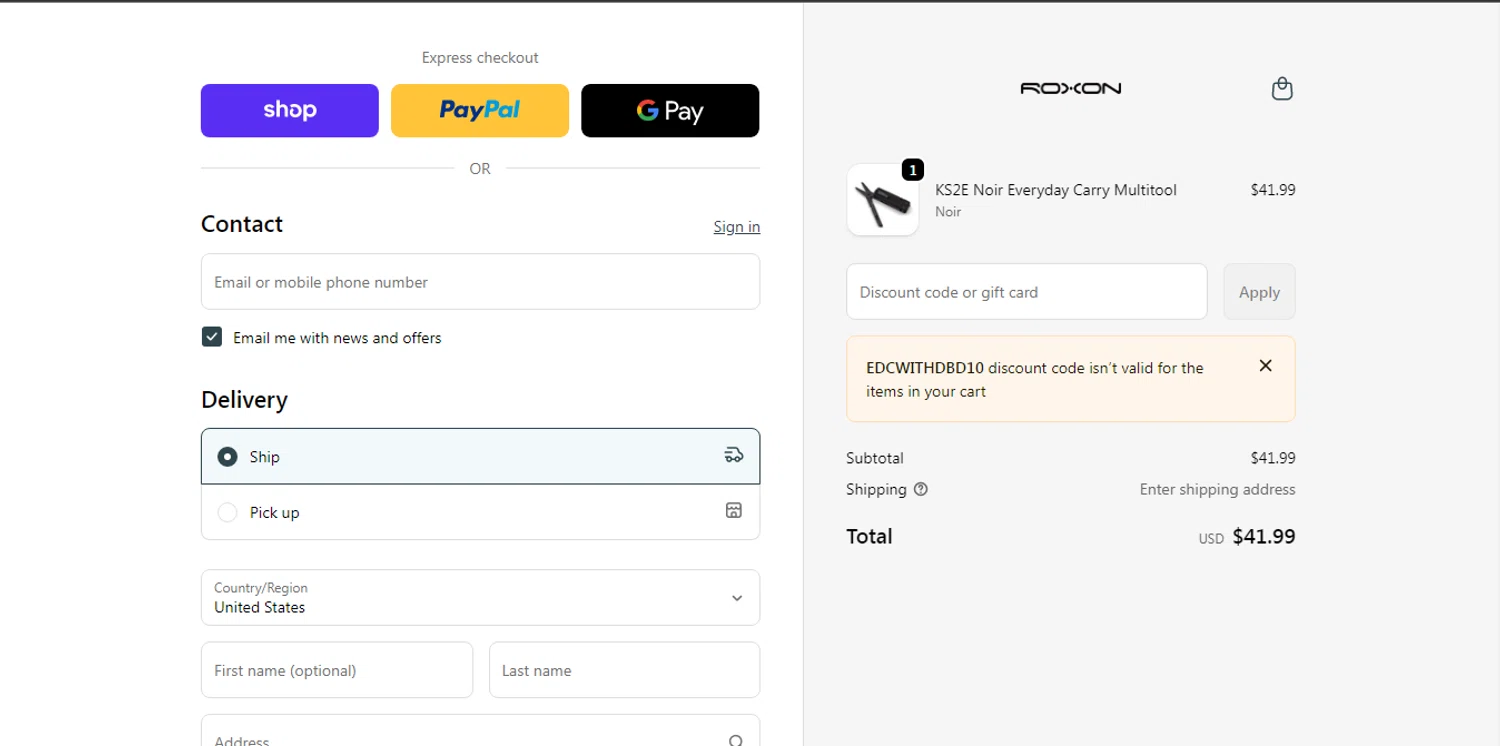
Task: Click the disabled Apply discount button
Action: (x=1259, y=292)
